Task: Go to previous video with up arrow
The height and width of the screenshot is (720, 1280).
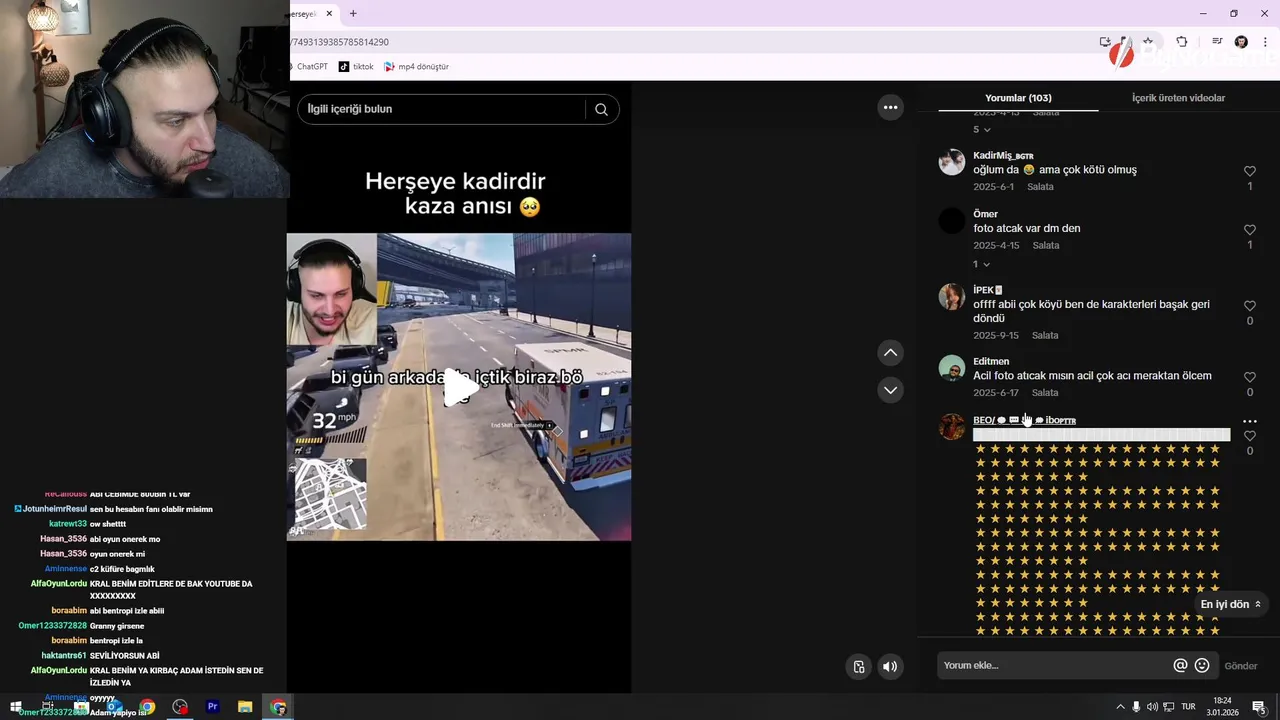Action: coord(890,352)
